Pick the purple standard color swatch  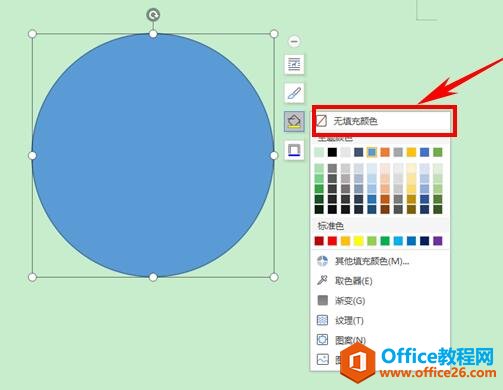438,241
